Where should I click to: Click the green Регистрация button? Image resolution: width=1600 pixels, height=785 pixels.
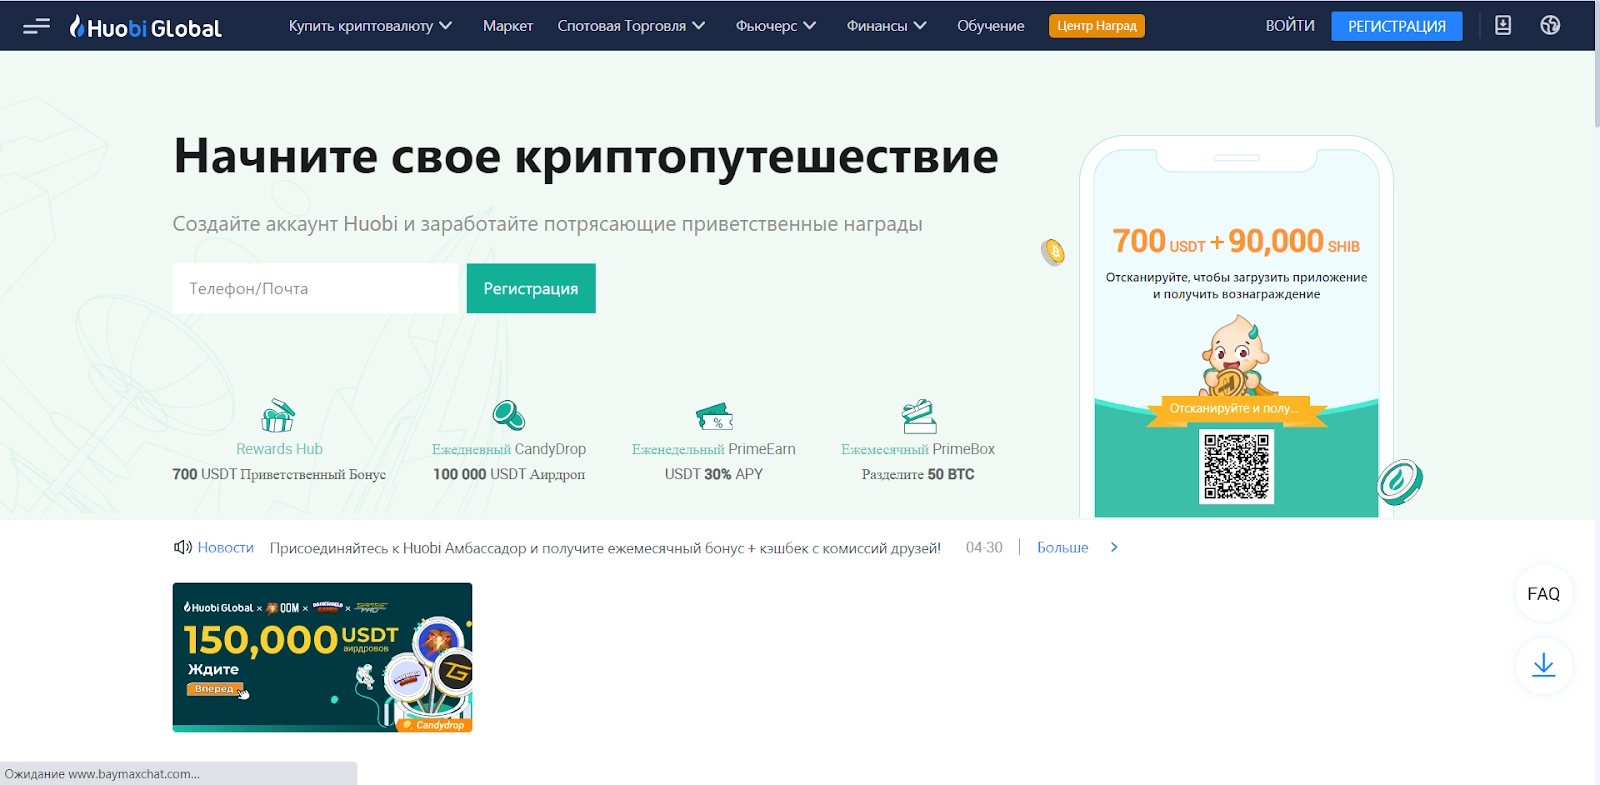531,288
